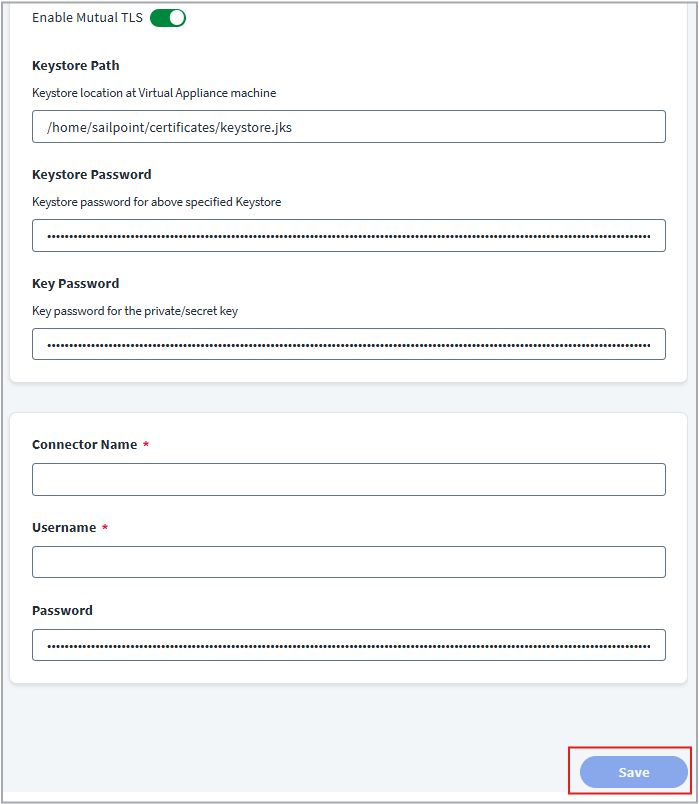Click the red asterisk beside Connector Name

pyautogui.click(x=146, y=445)
